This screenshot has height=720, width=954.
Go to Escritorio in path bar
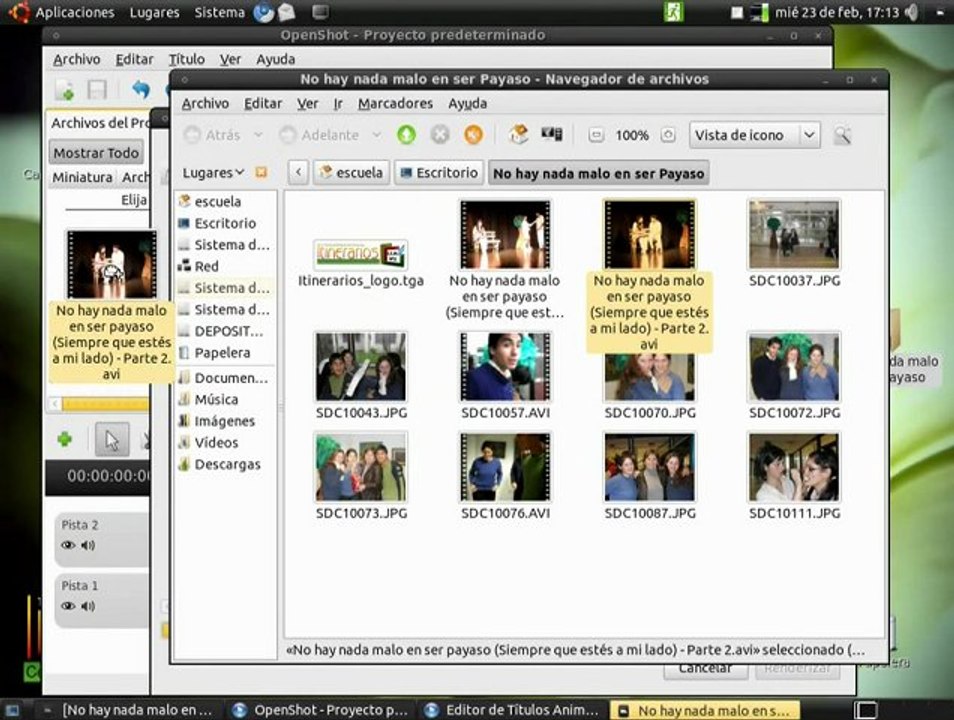(x=439, y=173)
